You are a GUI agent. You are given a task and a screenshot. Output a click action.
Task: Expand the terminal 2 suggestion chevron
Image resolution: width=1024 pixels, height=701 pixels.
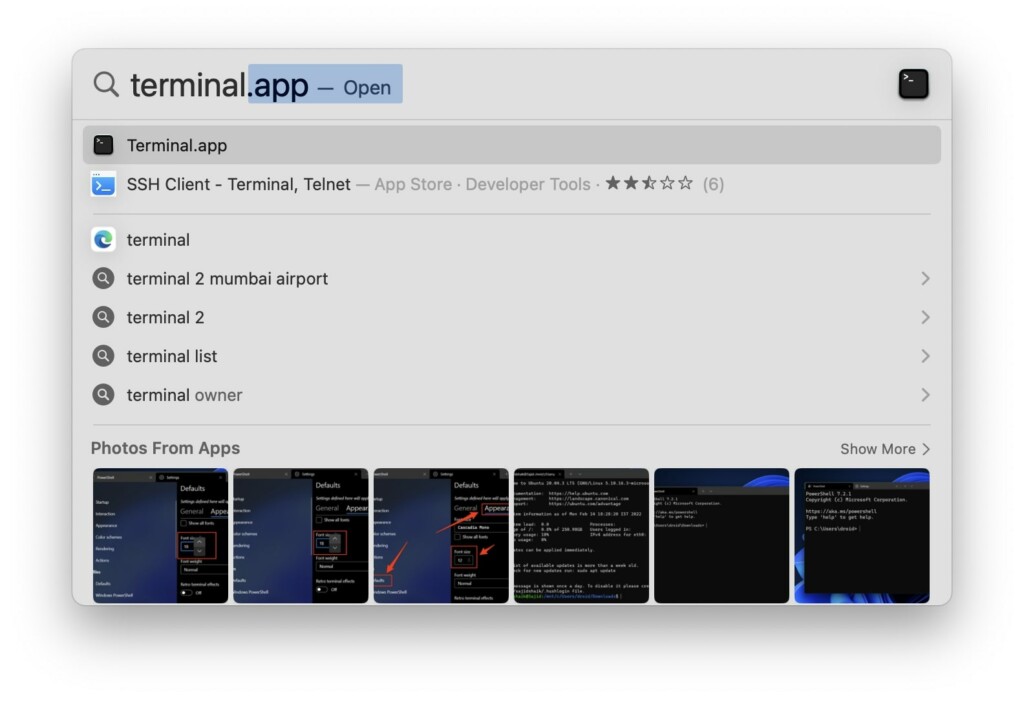click(x=925, y=318)
